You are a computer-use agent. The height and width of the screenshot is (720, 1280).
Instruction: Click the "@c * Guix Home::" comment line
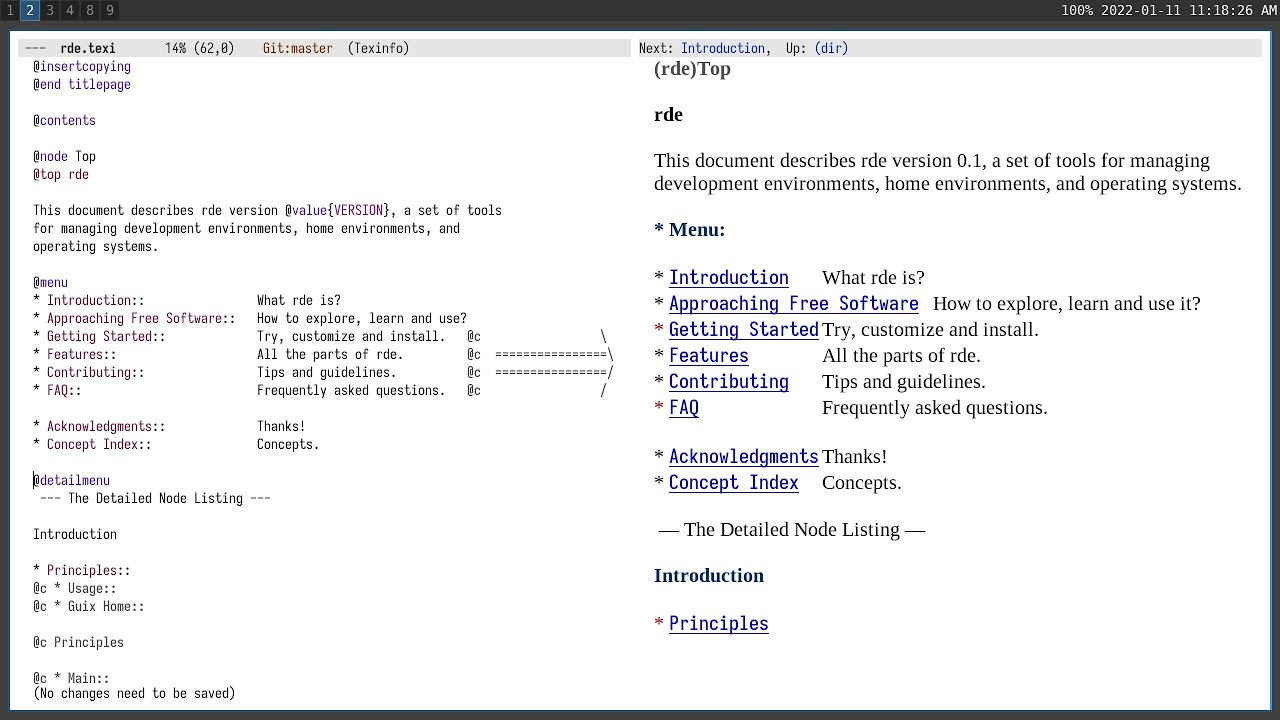click(89, 607)
